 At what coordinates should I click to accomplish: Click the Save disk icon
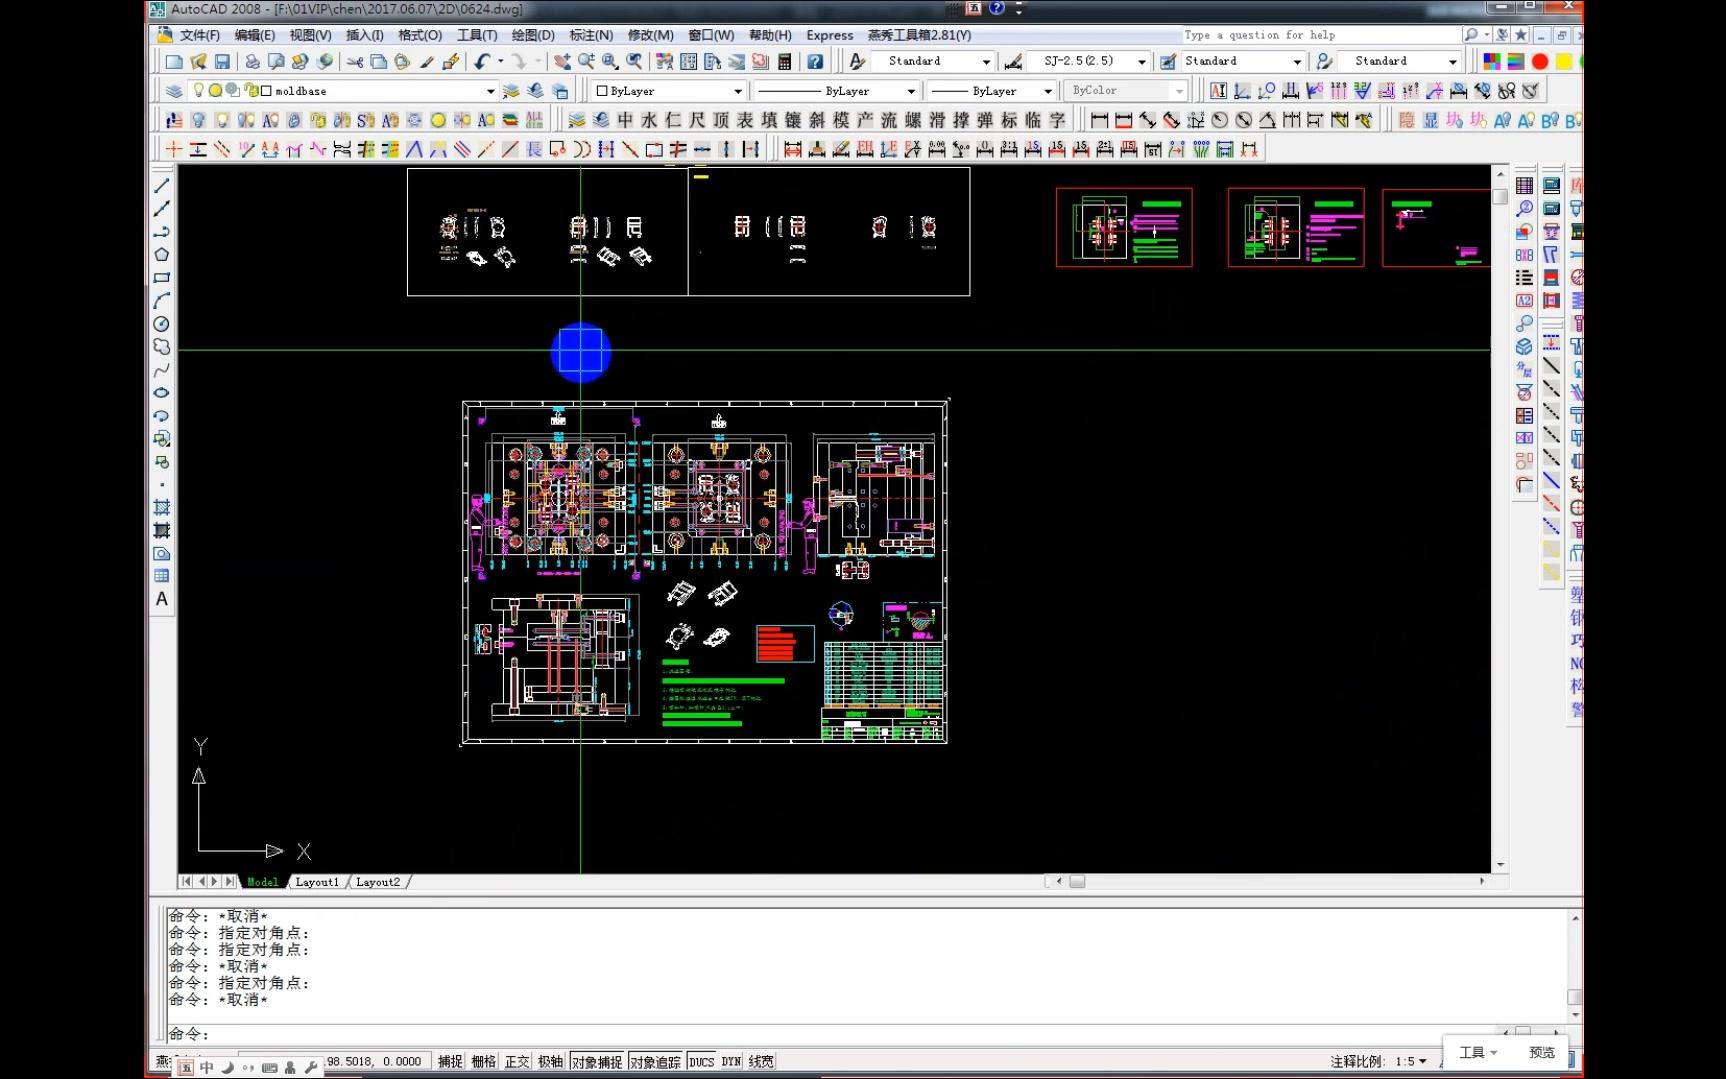222,62
